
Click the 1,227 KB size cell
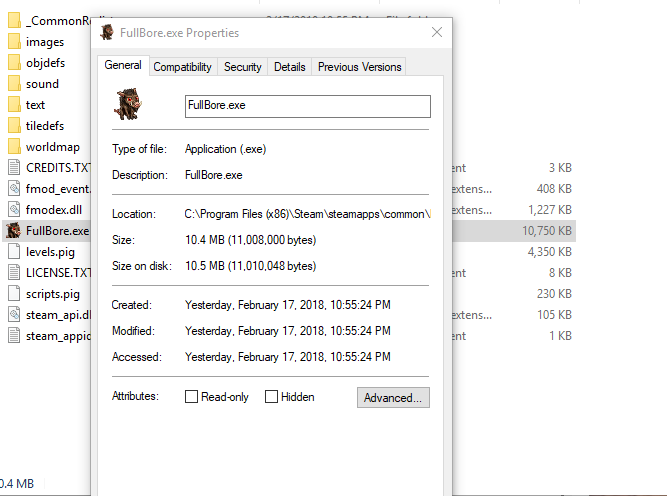(x=550, y=210)
